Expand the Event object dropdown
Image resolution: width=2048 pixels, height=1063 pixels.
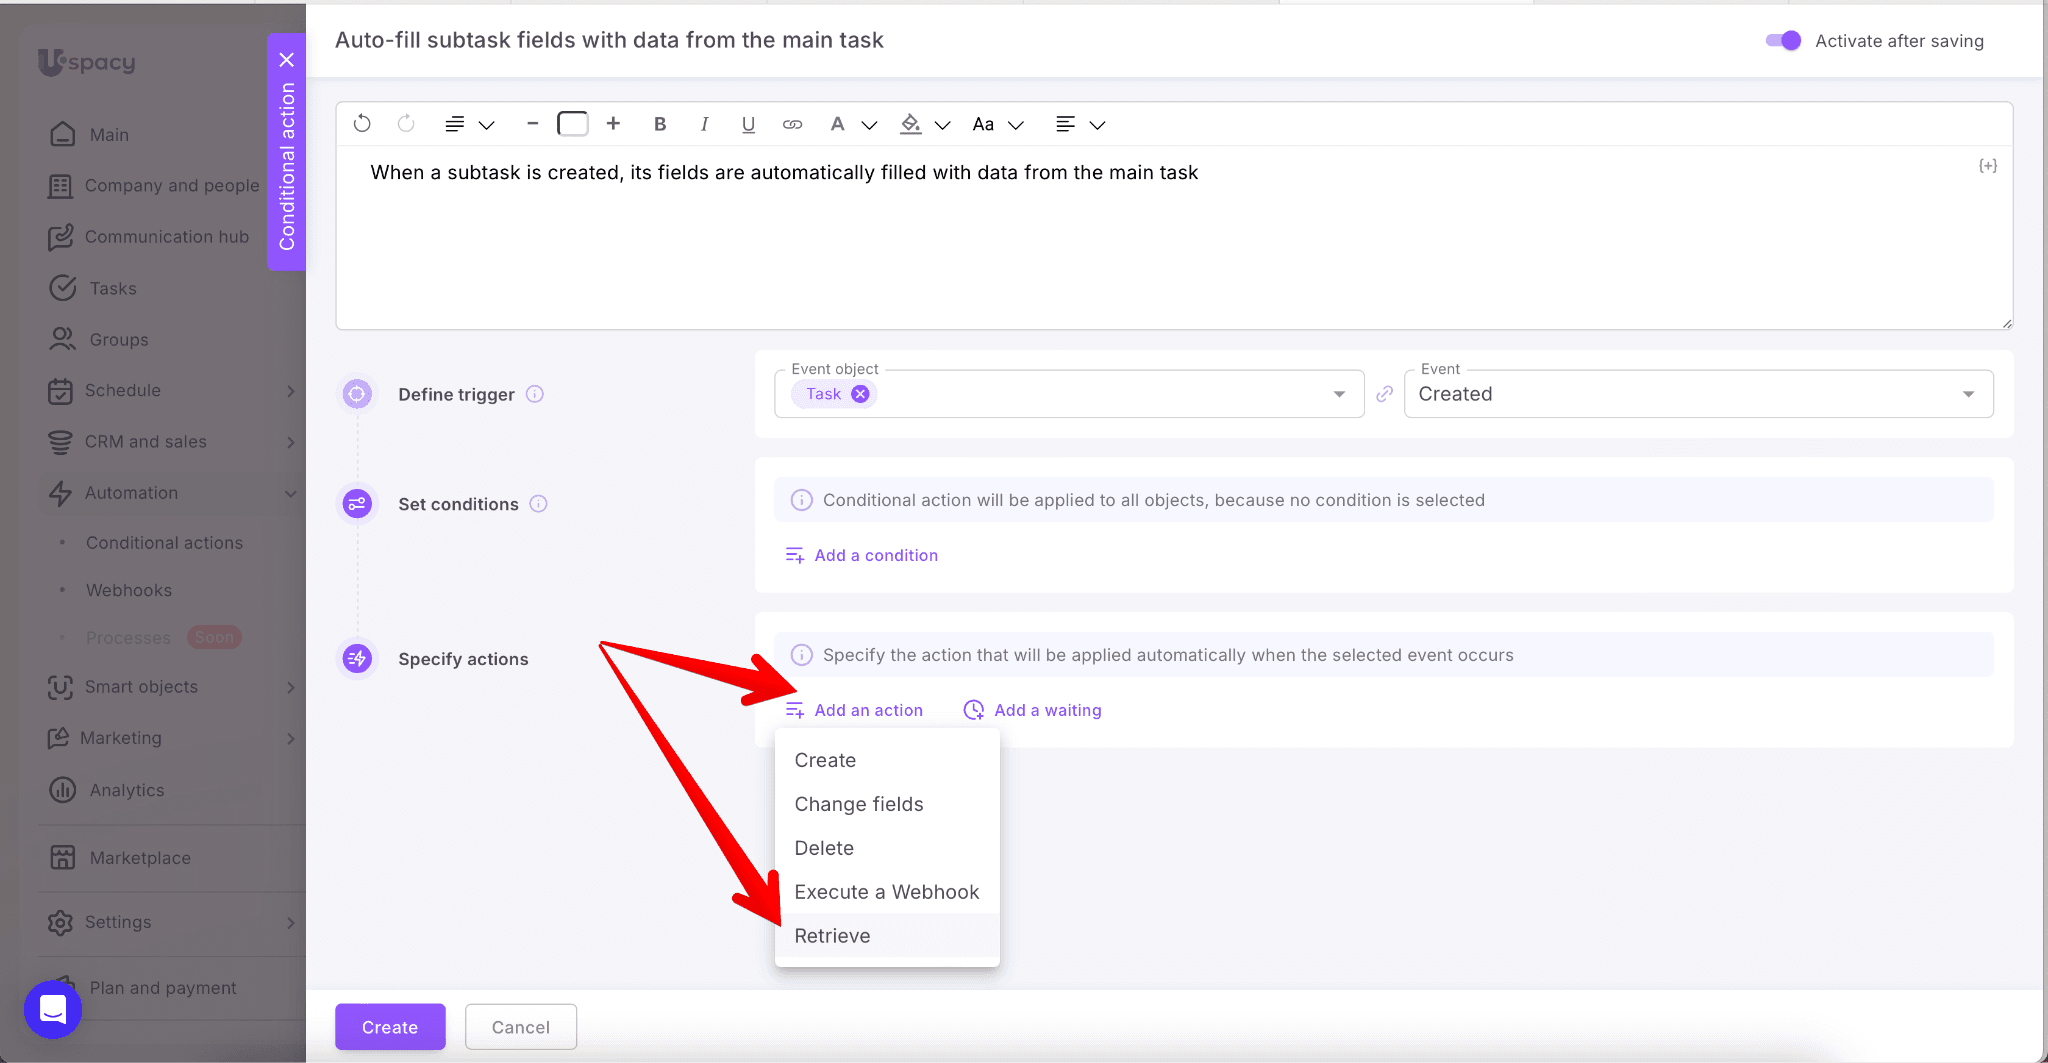click(x=1339, y=394)
